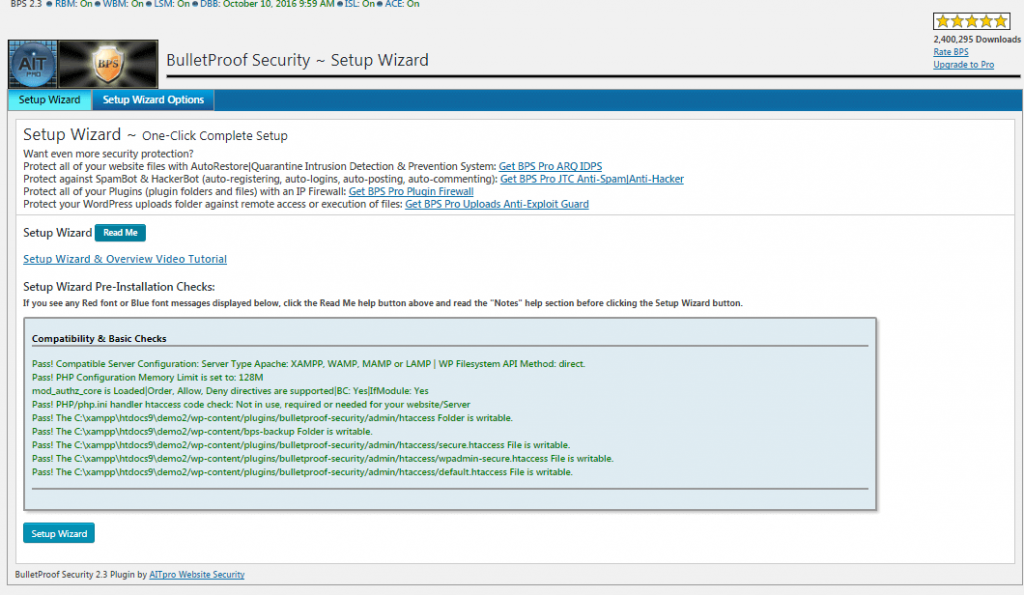Click the 'htaccess/secure.htaccess File is writable' line
This screenshot has height=595, width=1024.
coord(300,445)
